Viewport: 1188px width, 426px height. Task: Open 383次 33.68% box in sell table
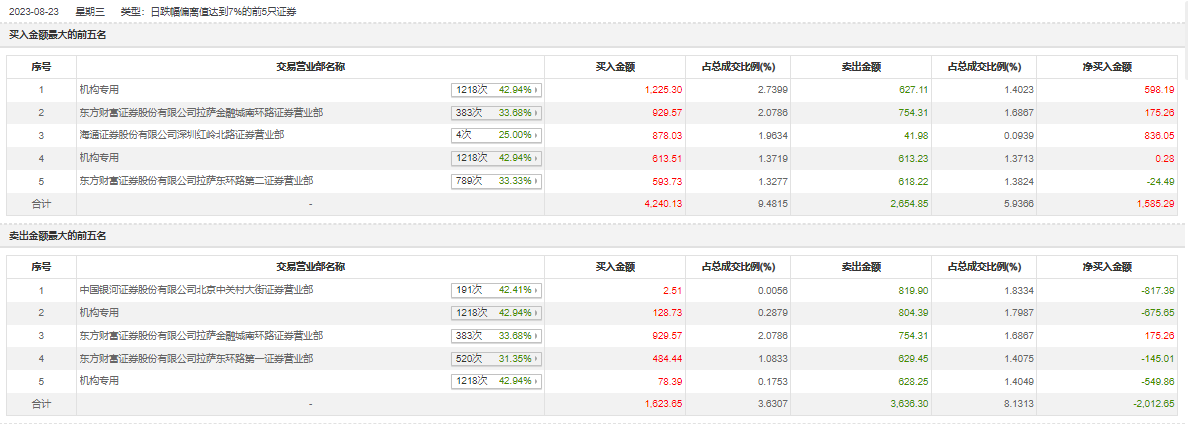496,335
